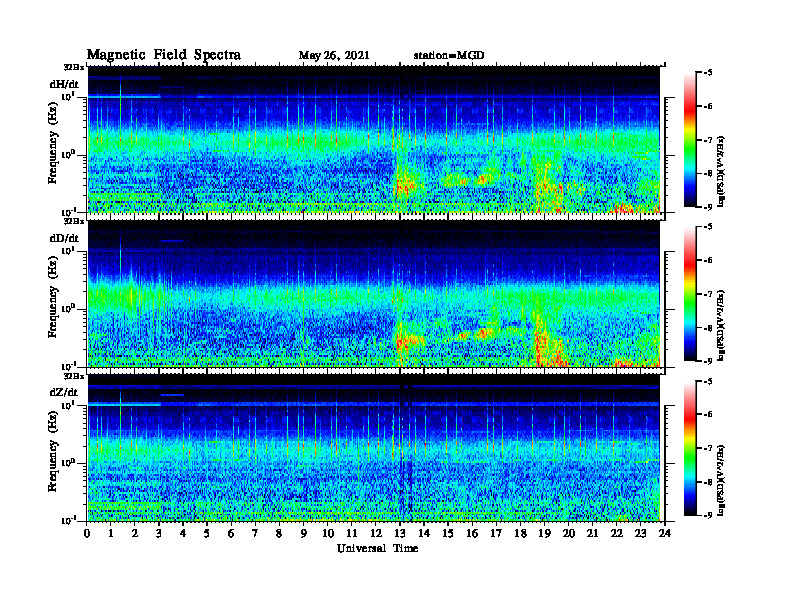This screenshot has width=792, height=612.
Task: Click hour 22 on the time axis
Action: pyautogui.click(x=617, y=533)
